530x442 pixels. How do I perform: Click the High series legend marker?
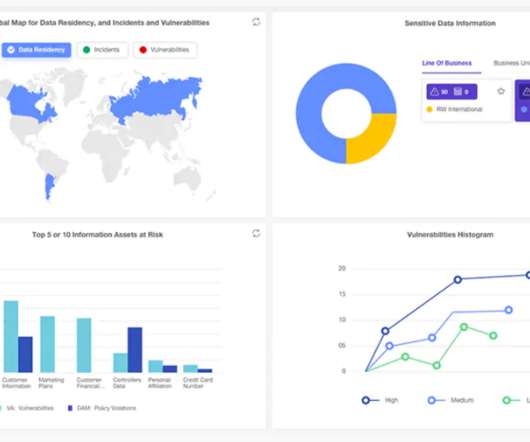tap(366, 400)
